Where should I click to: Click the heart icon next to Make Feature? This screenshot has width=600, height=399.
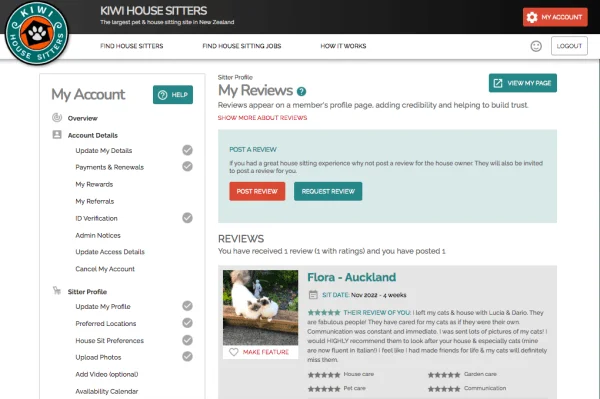233,352
